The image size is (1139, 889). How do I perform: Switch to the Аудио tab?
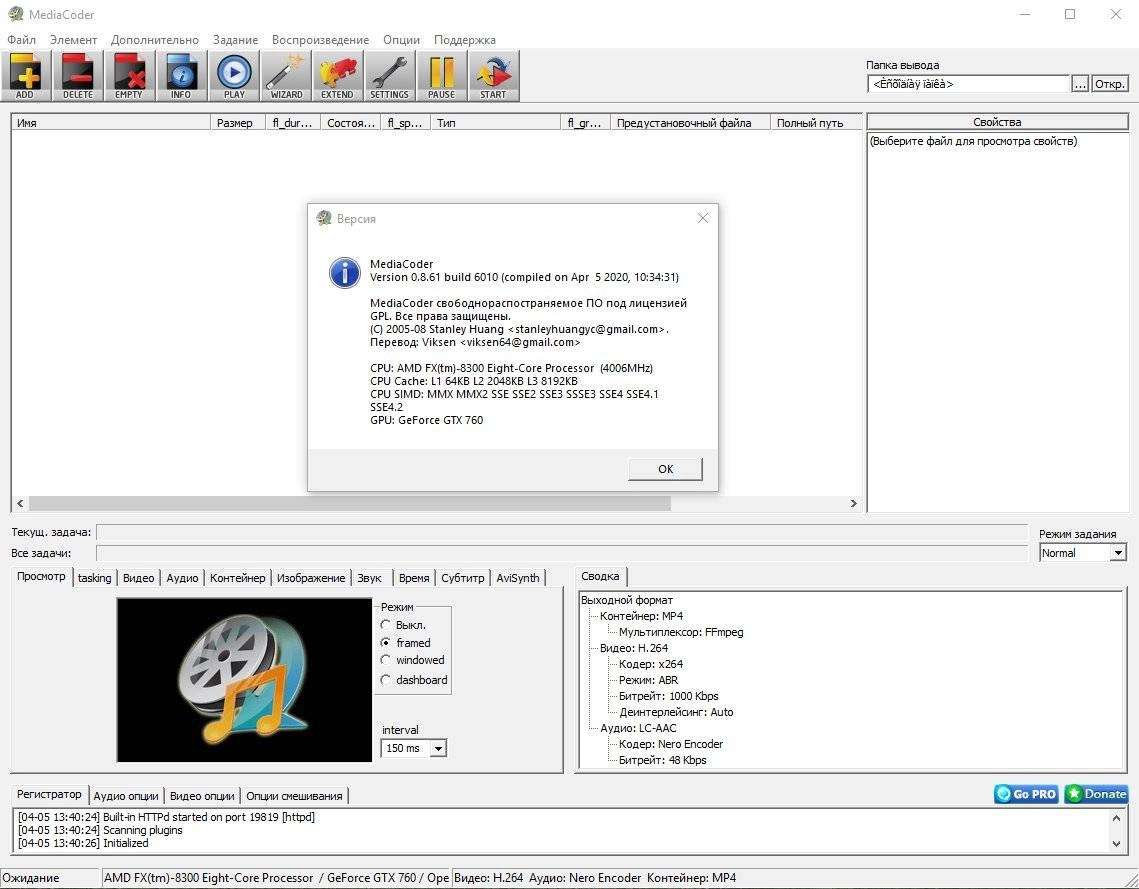(182, 578)
